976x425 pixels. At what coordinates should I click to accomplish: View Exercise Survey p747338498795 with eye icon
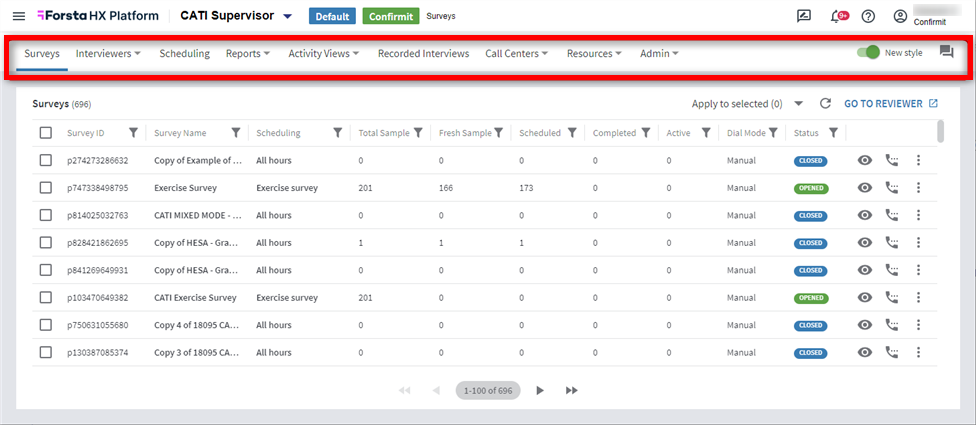click(865, 188)
